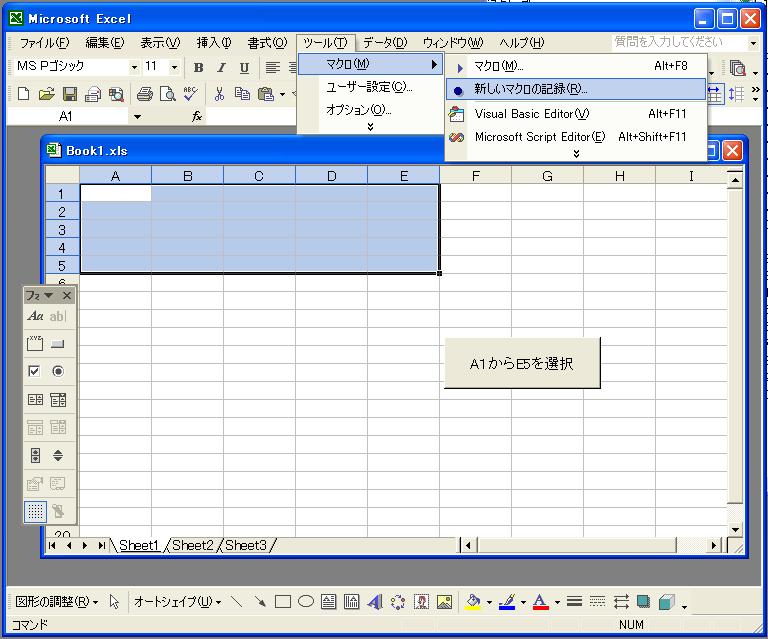Screen dimensions: 768x639
Task: Choose Record New Macro (新しいマクロの記録)
Action: point(576,89)
